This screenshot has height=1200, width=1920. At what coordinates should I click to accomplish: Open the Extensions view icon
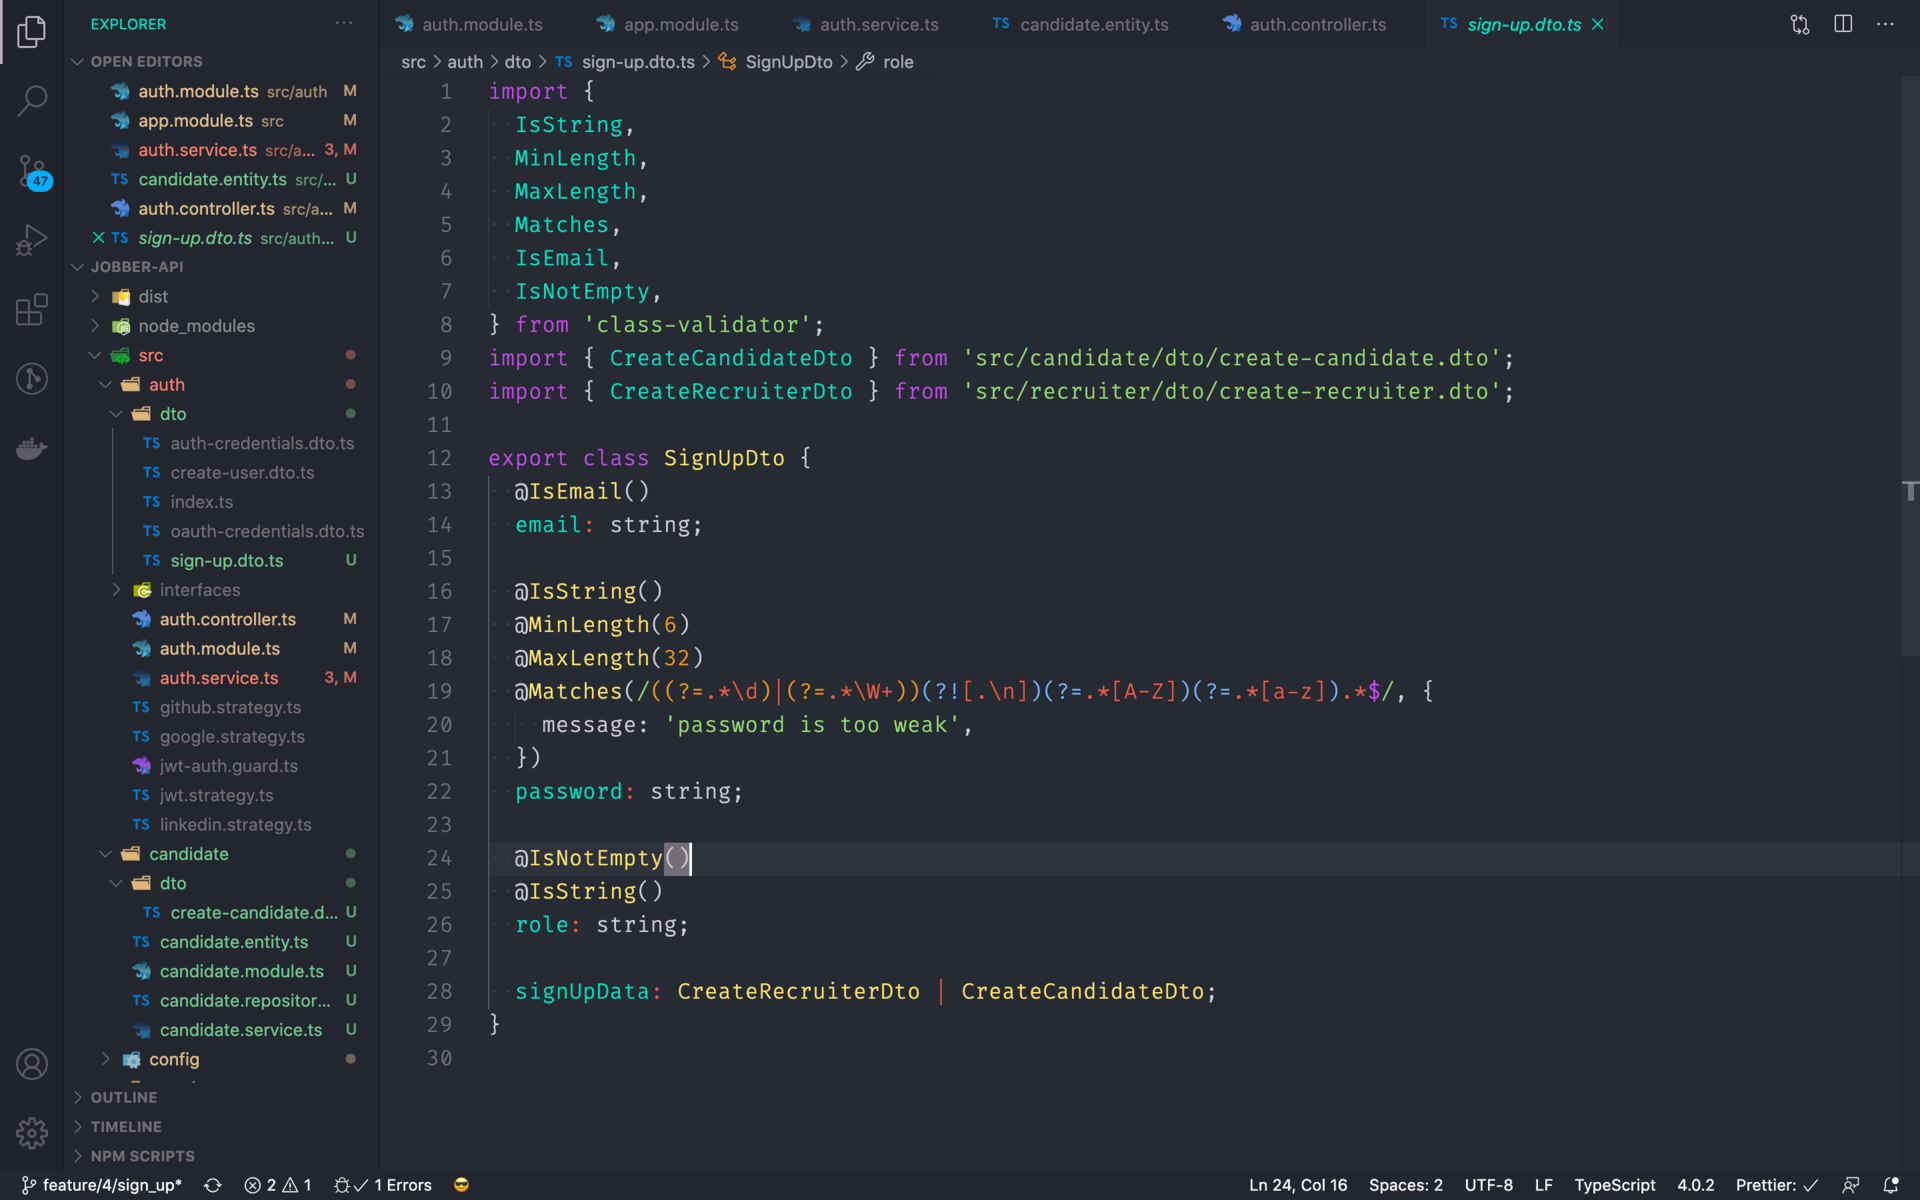(32, 309)
